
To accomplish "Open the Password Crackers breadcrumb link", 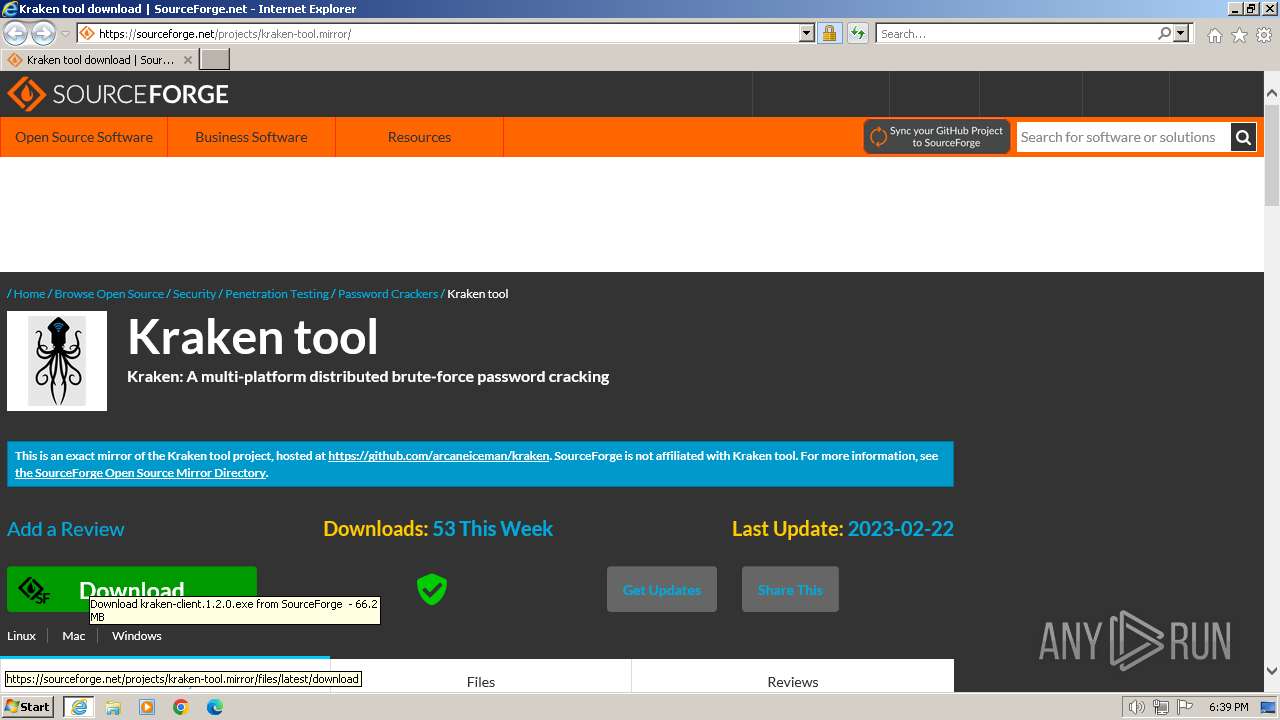I will click(x=388, y=294).
